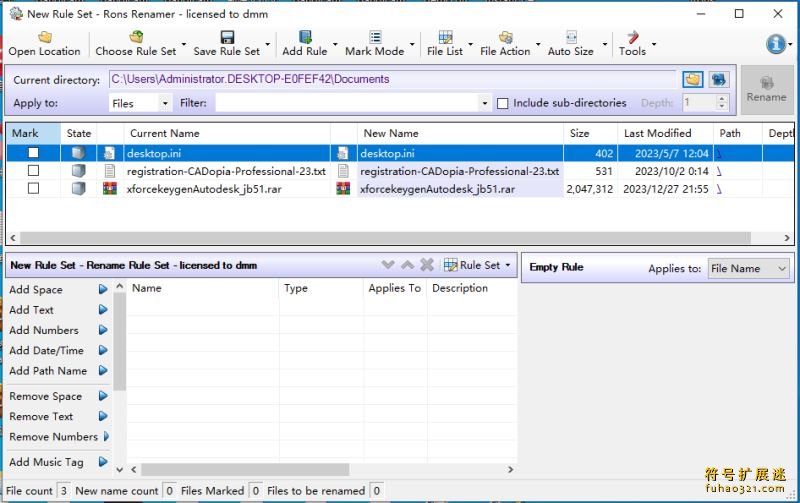Choose Remove Numbers from rule list
This screenshot has width=800, height=503.
[x=53, y=437]
